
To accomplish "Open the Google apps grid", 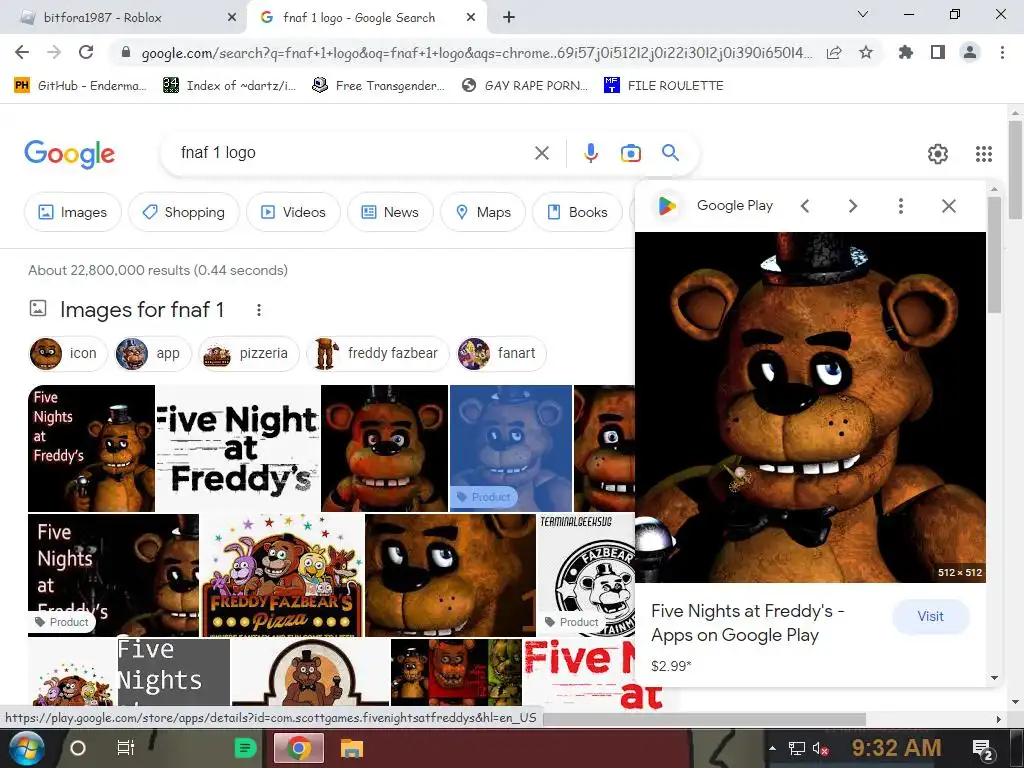I will [x=984, y=154].
